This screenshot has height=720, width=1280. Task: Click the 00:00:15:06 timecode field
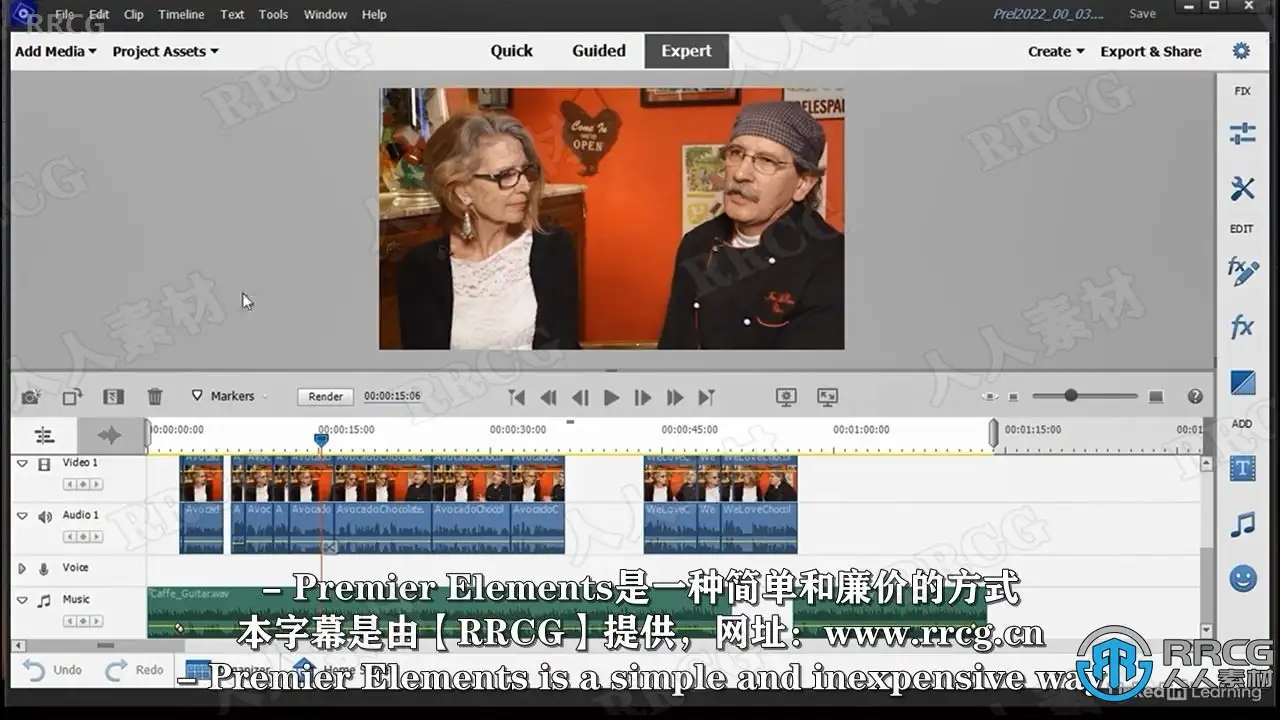click(392, 397)
